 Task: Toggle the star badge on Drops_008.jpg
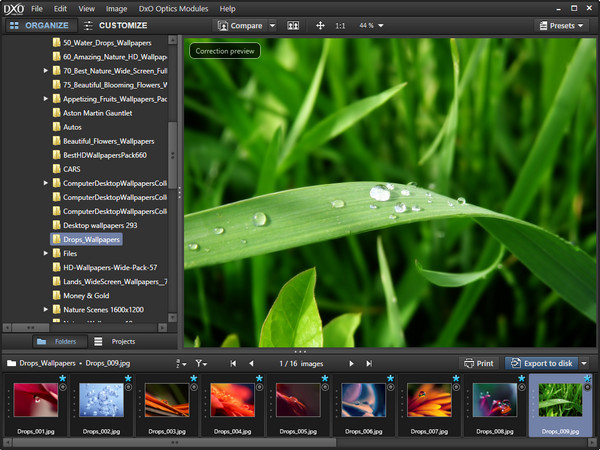[522, 379]
